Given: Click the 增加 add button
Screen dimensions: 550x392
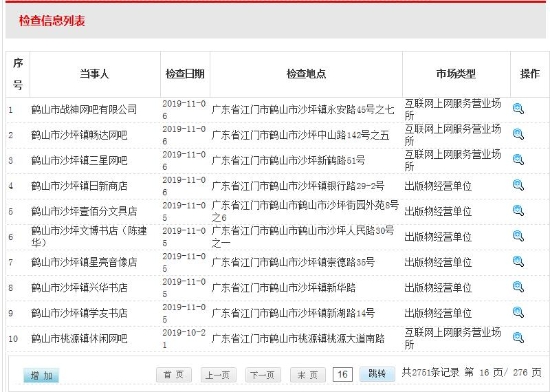Looking at the screenshot, I should point(41,376).
